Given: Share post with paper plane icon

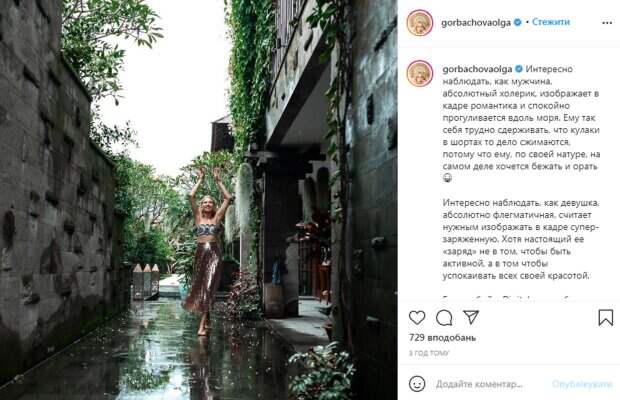Looking at the screenshot, I should coord(471,317).
